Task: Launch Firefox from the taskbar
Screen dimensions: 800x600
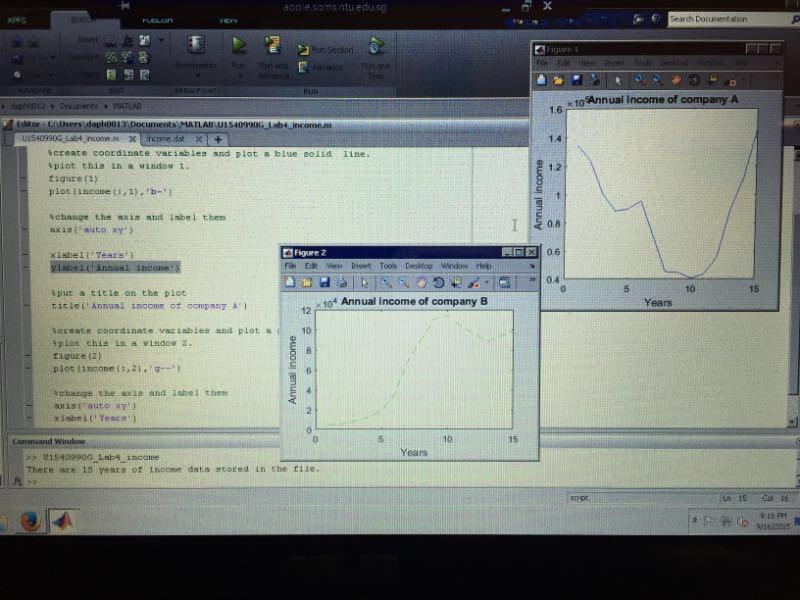Action: (x=30, y=521)
